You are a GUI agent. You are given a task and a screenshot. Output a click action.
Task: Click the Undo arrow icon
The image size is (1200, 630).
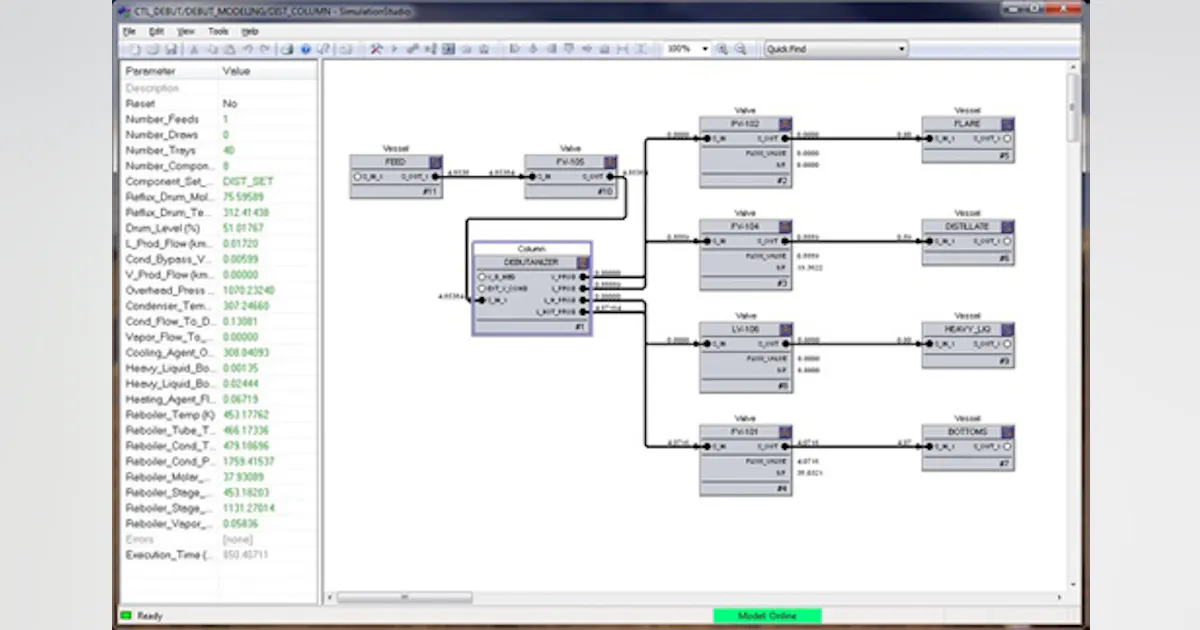(247, 49)
